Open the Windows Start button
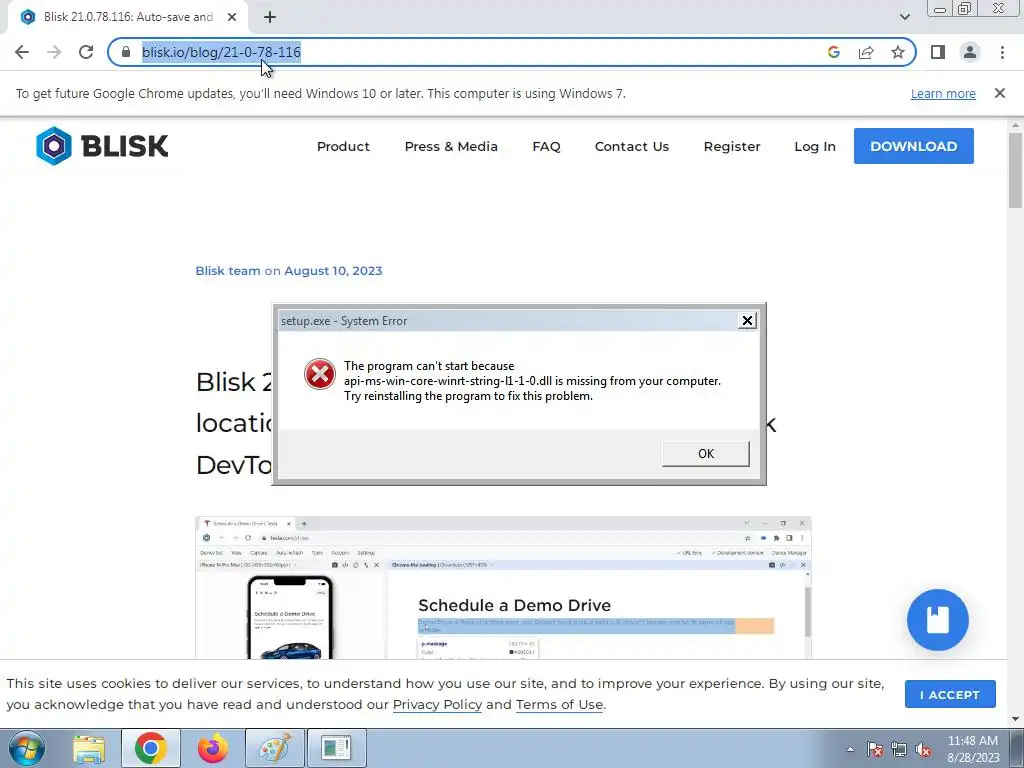Image resolution: width=1024 pixels, height=768 pixels. (x=27, y=748)
